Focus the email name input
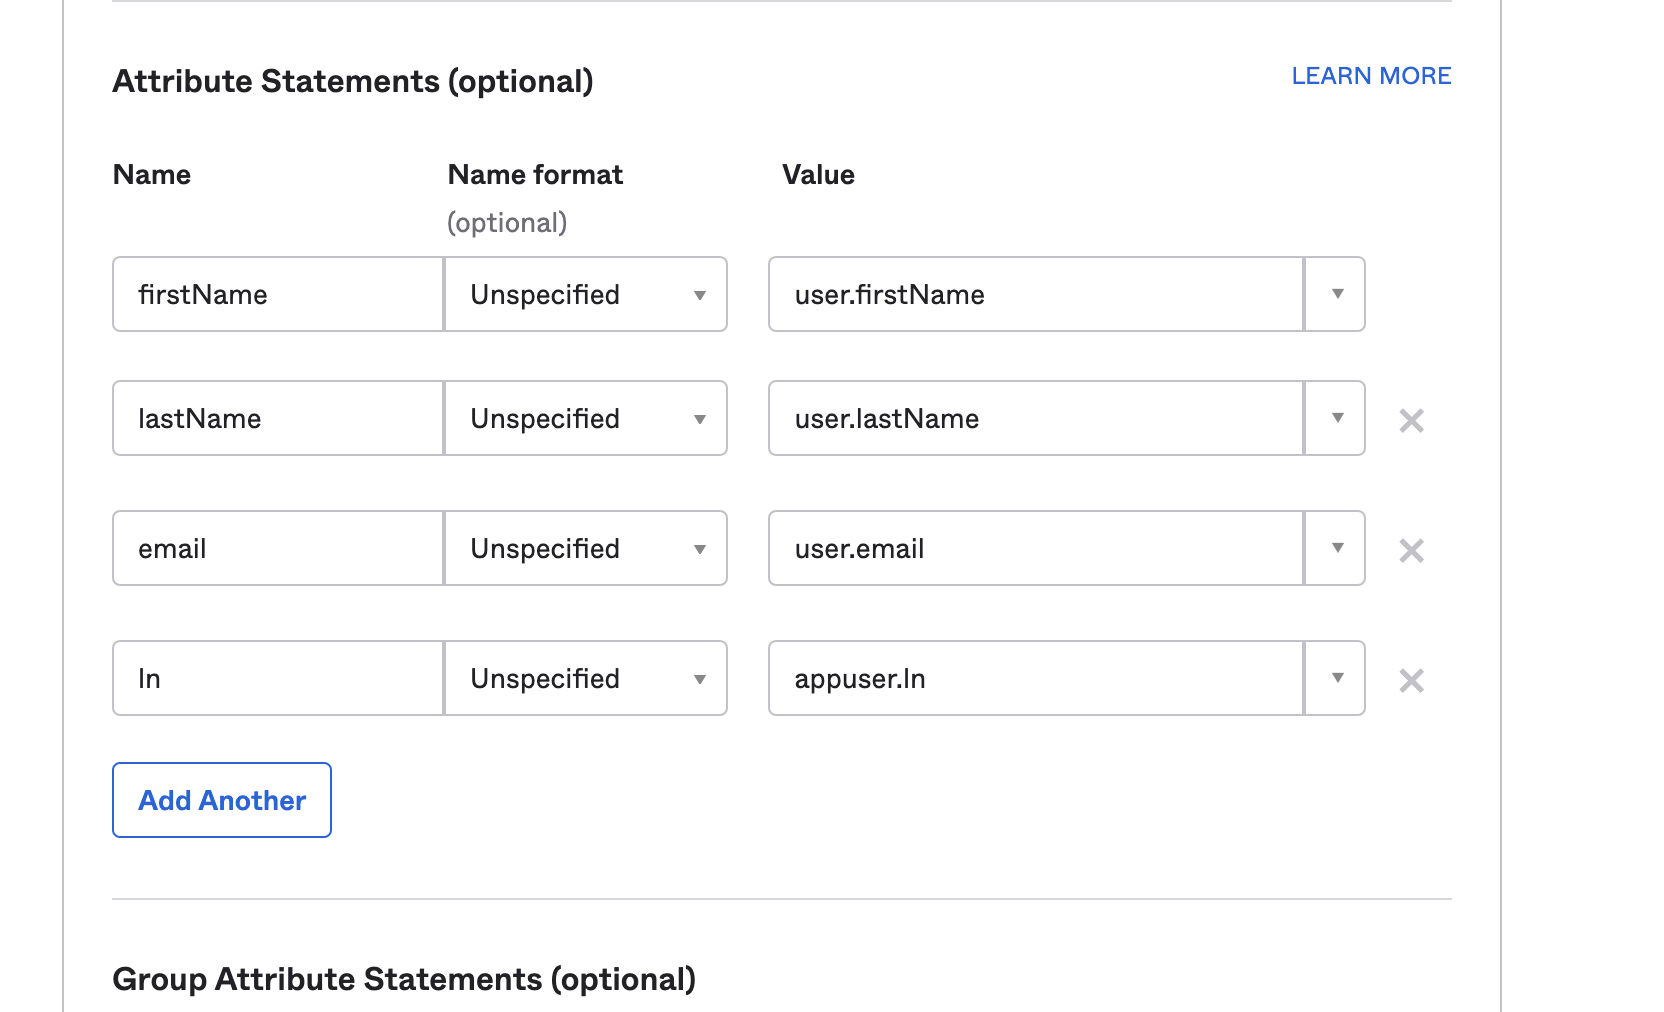This screenshot has width=1664, height=1012. [278, 548]
